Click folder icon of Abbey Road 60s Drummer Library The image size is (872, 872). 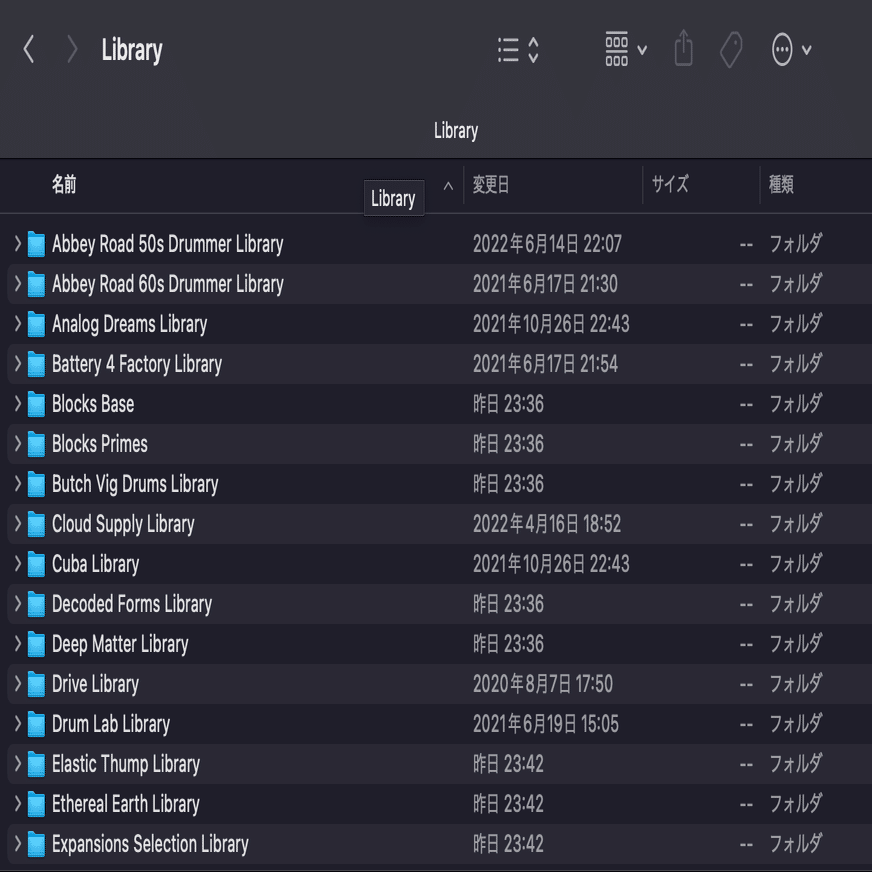[x=36, y=284]
